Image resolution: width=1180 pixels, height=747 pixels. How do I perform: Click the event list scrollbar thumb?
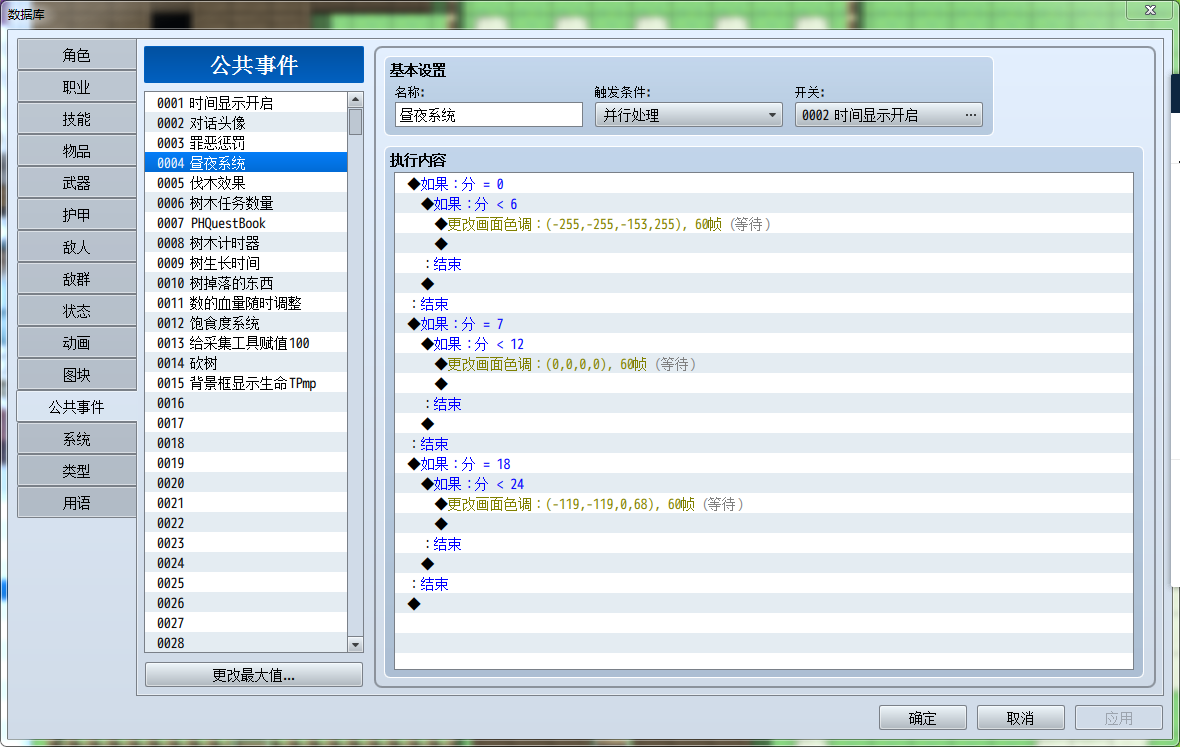[355, 122]
